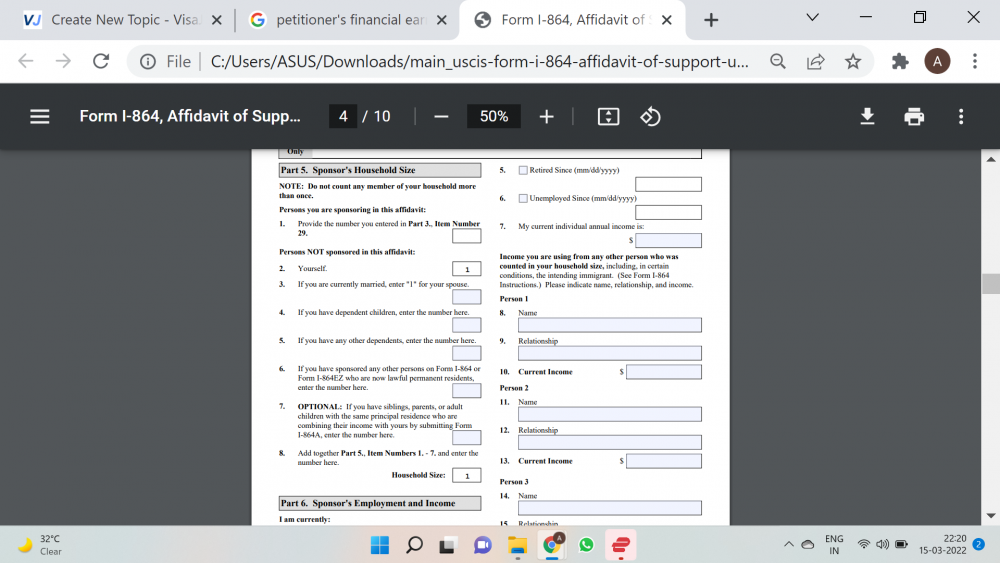Open Chrome three-dot menu
The width and height of the screenshot is (1000, 563).
coord(974,61)
